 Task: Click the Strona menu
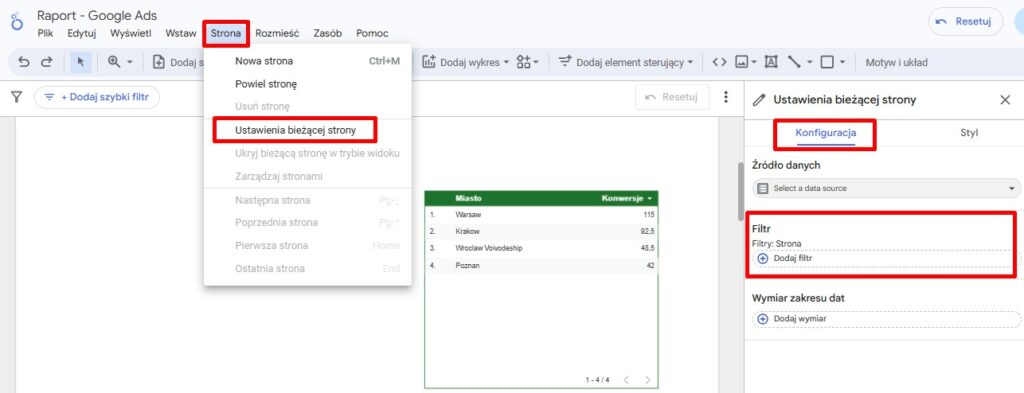(226, 33)
